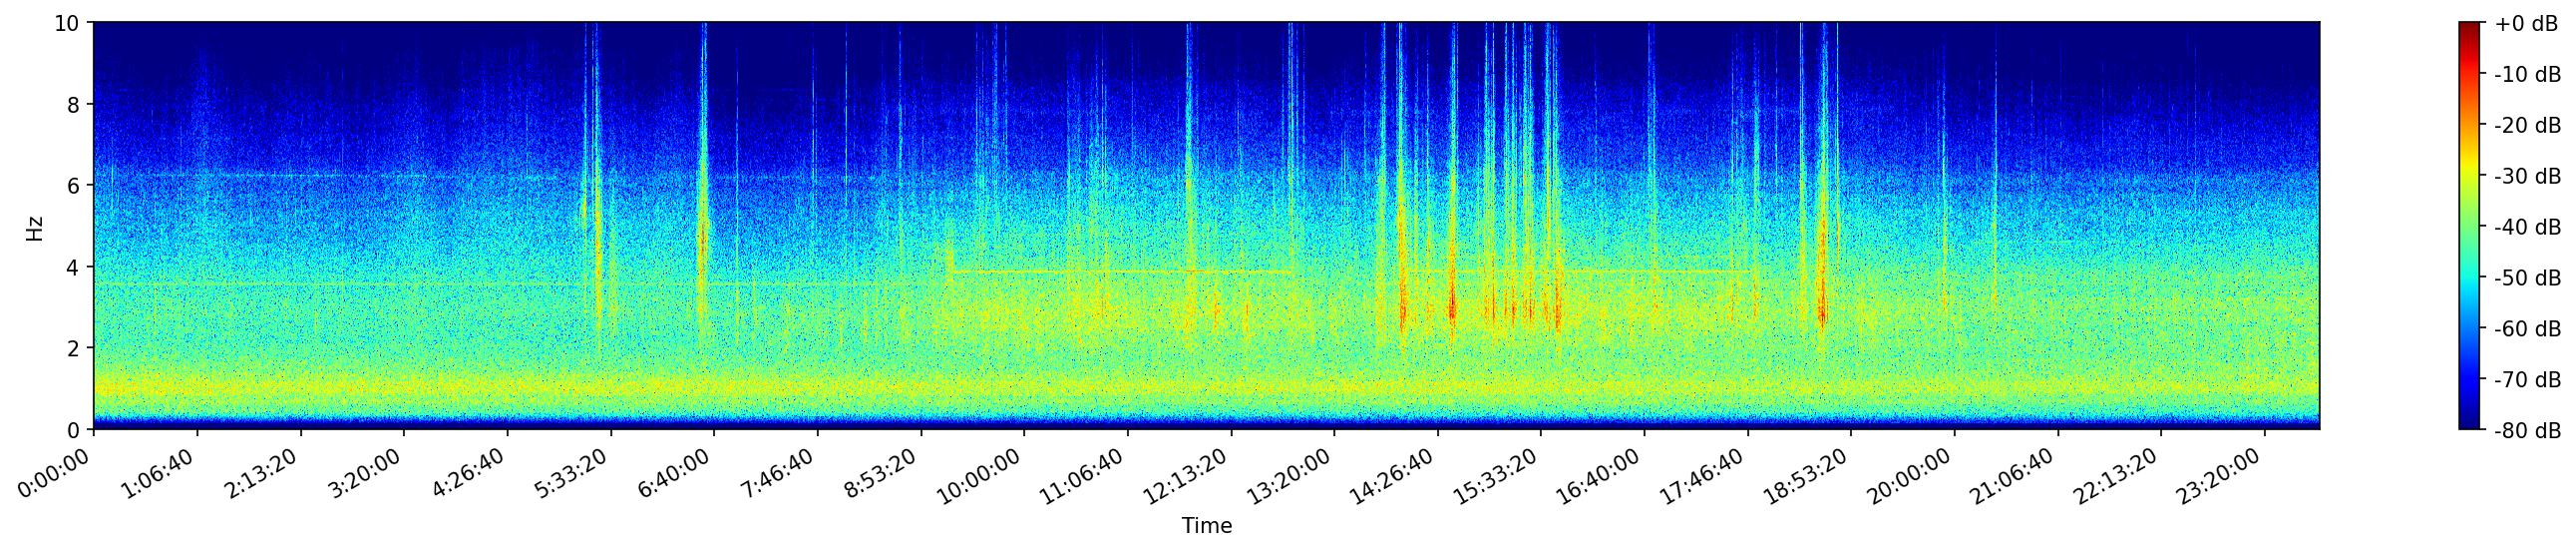
Task: Click the 0 Hz y-axis tick label
Action: click(74, 430)
